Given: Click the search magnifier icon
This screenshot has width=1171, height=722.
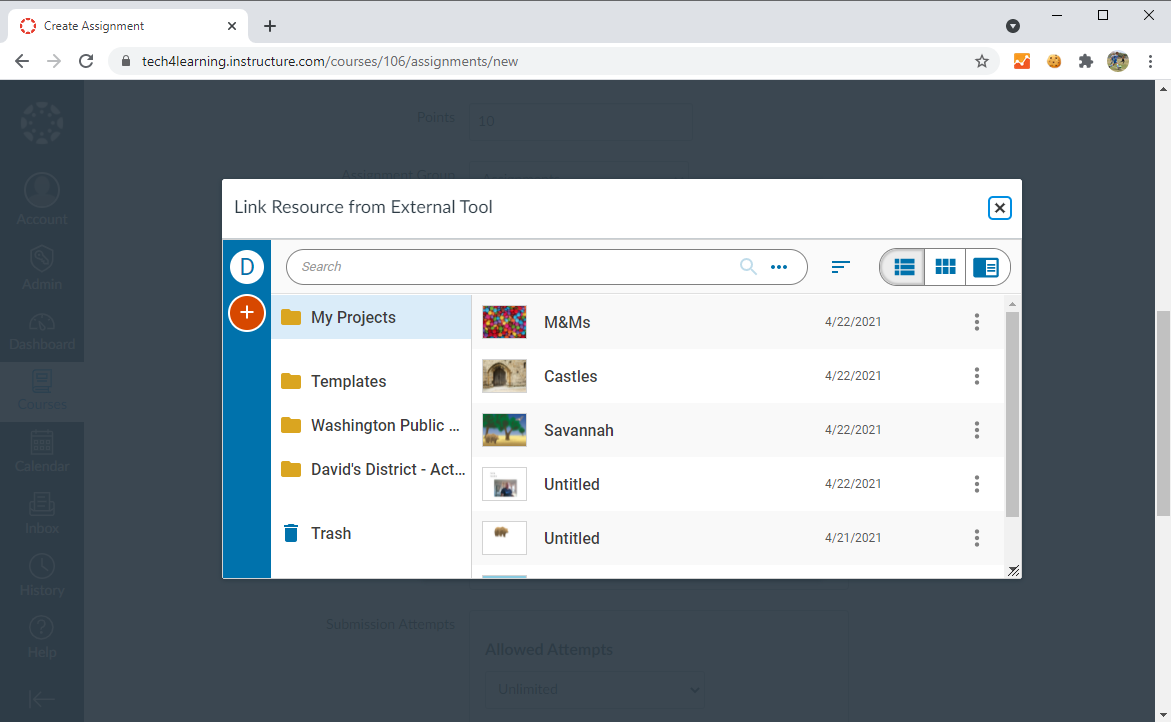Looking at the screenshot, I should coord(748,267).
